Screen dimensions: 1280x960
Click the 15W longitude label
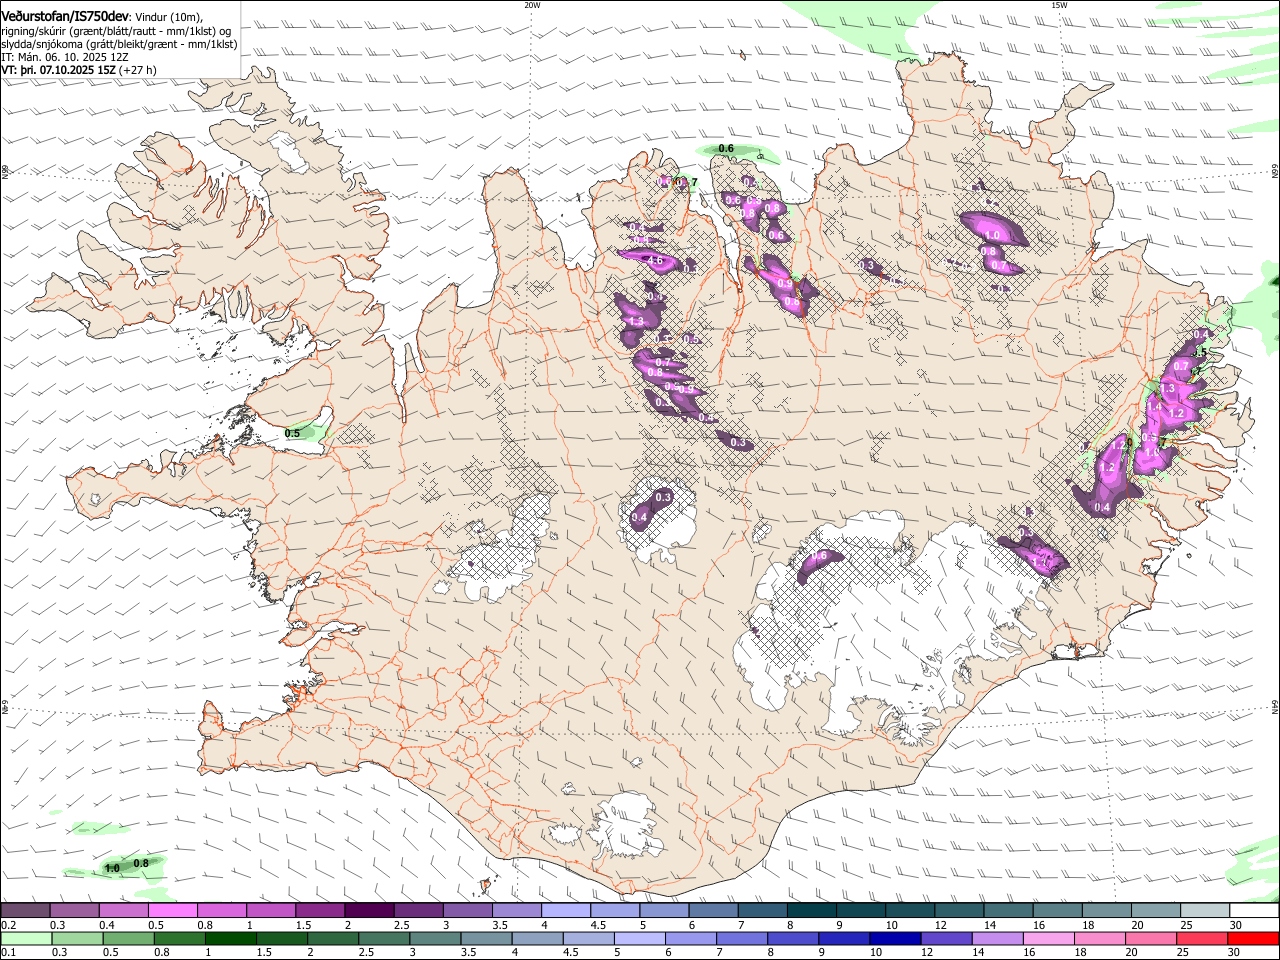[x=1059, y=5]
